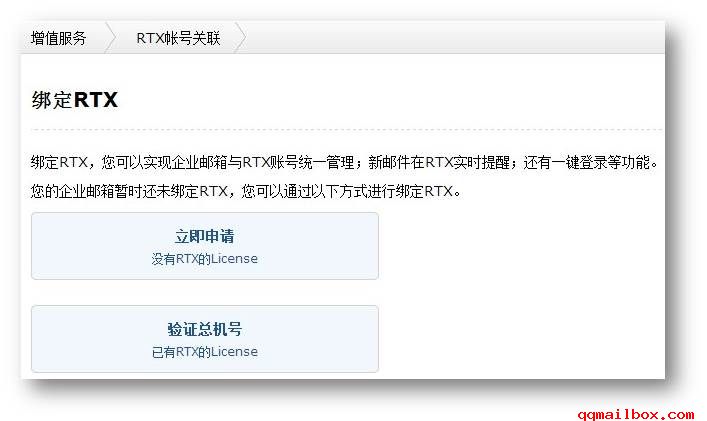Select the 已有RTX的License subtitle text
This screenshot has width=707, height=421.
coord(205,352)
